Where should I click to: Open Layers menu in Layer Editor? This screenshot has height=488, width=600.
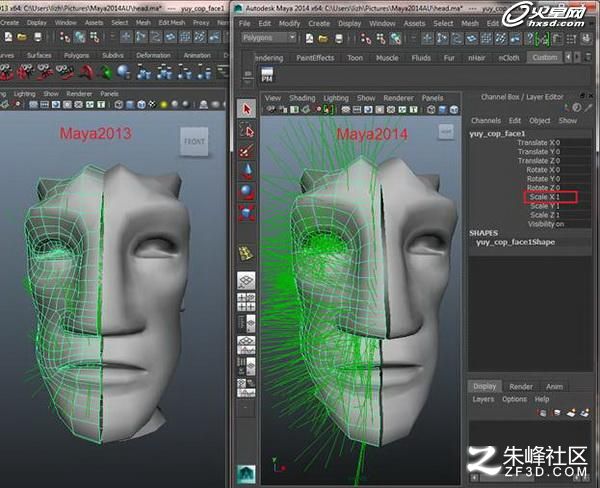click(x=483, y=399)
